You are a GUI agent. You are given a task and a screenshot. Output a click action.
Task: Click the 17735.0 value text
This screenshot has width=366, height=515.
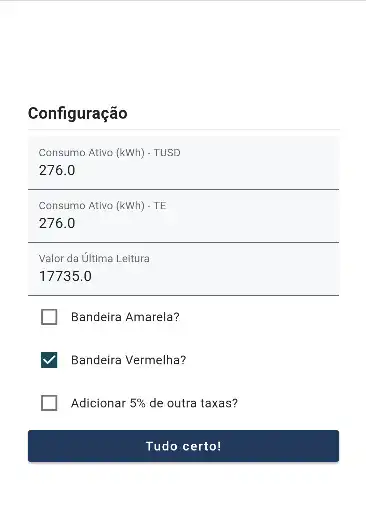[x=65, y=276]
